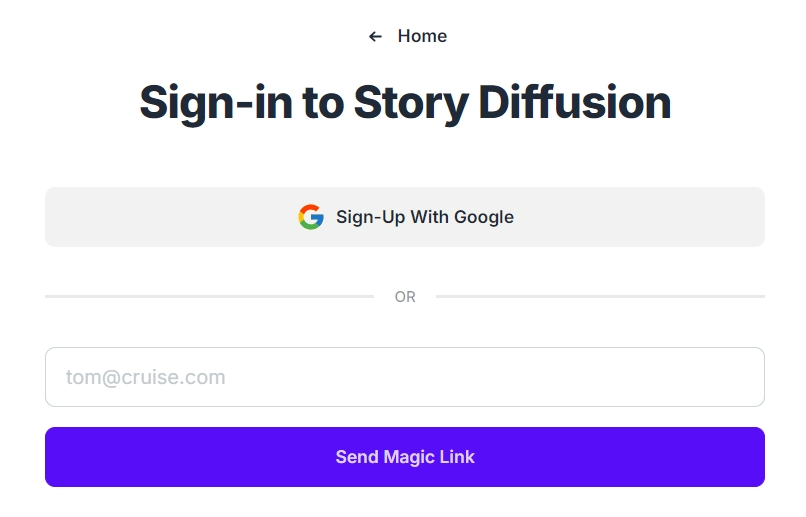This screenshot has height=517, width=806.
Task: Choose the gray Google sign-up button
Action: point(405,217)
